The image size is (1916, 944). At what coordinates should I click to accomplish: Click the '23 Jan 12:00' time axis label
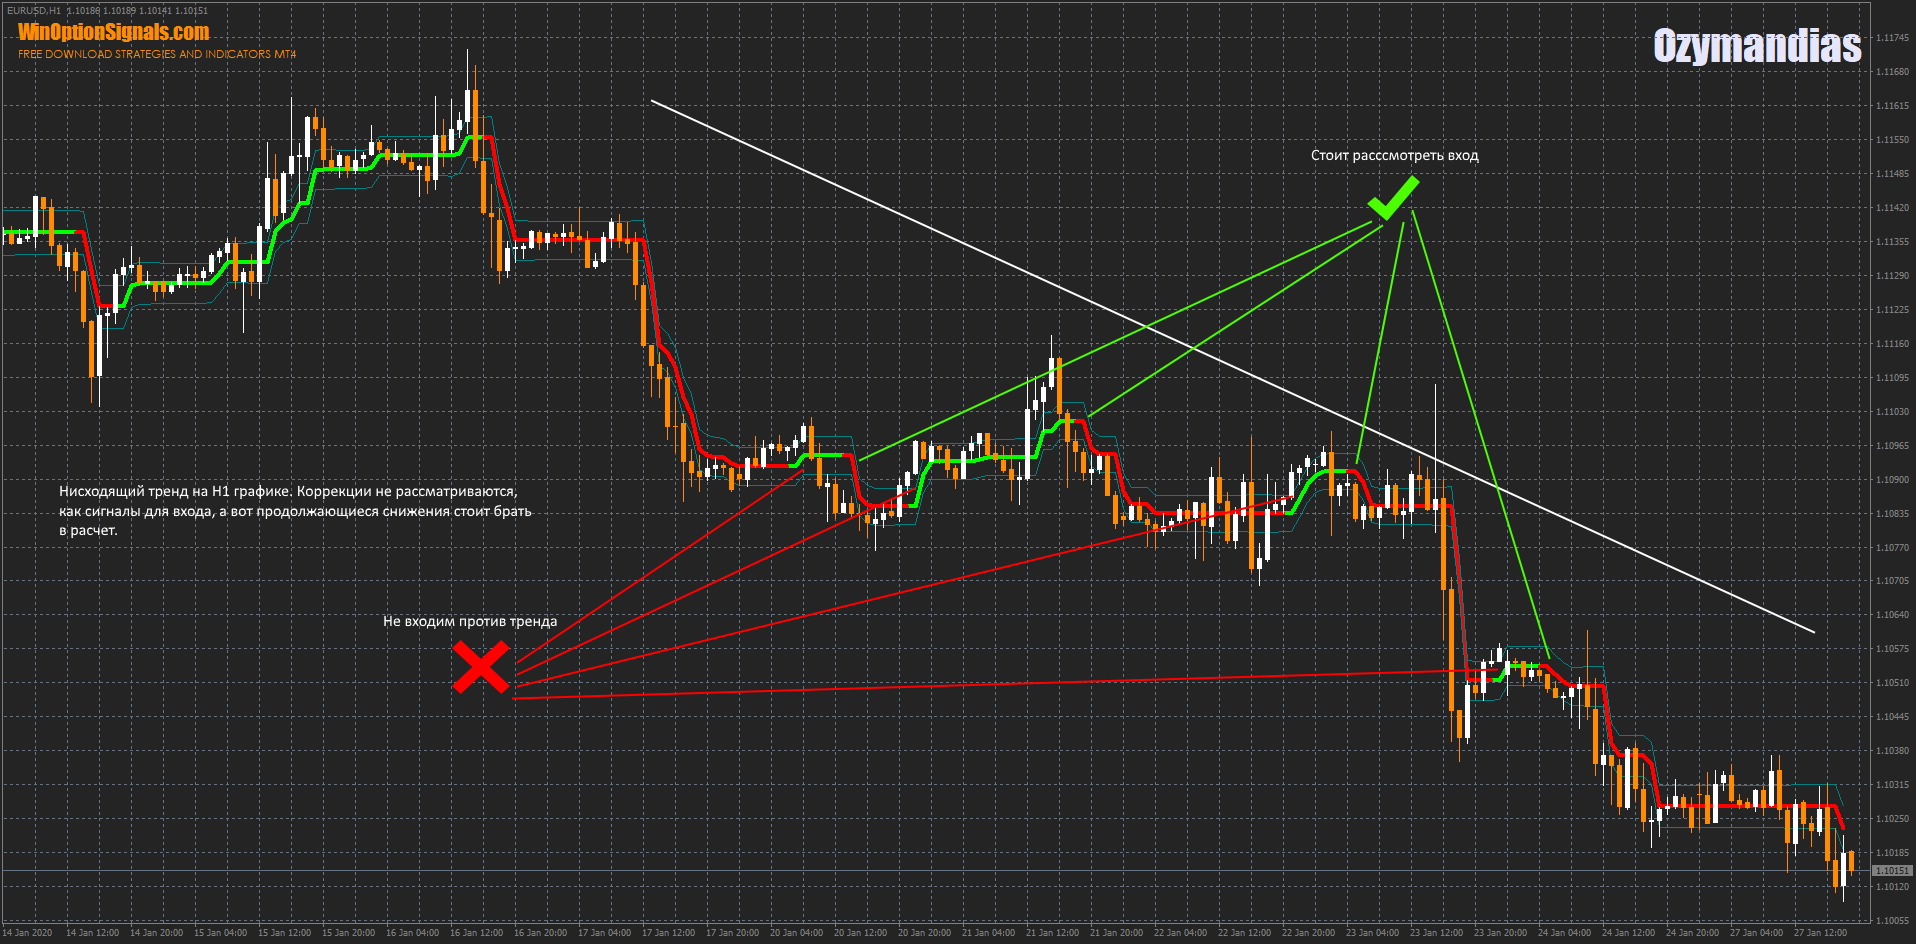click(1436, 933)
